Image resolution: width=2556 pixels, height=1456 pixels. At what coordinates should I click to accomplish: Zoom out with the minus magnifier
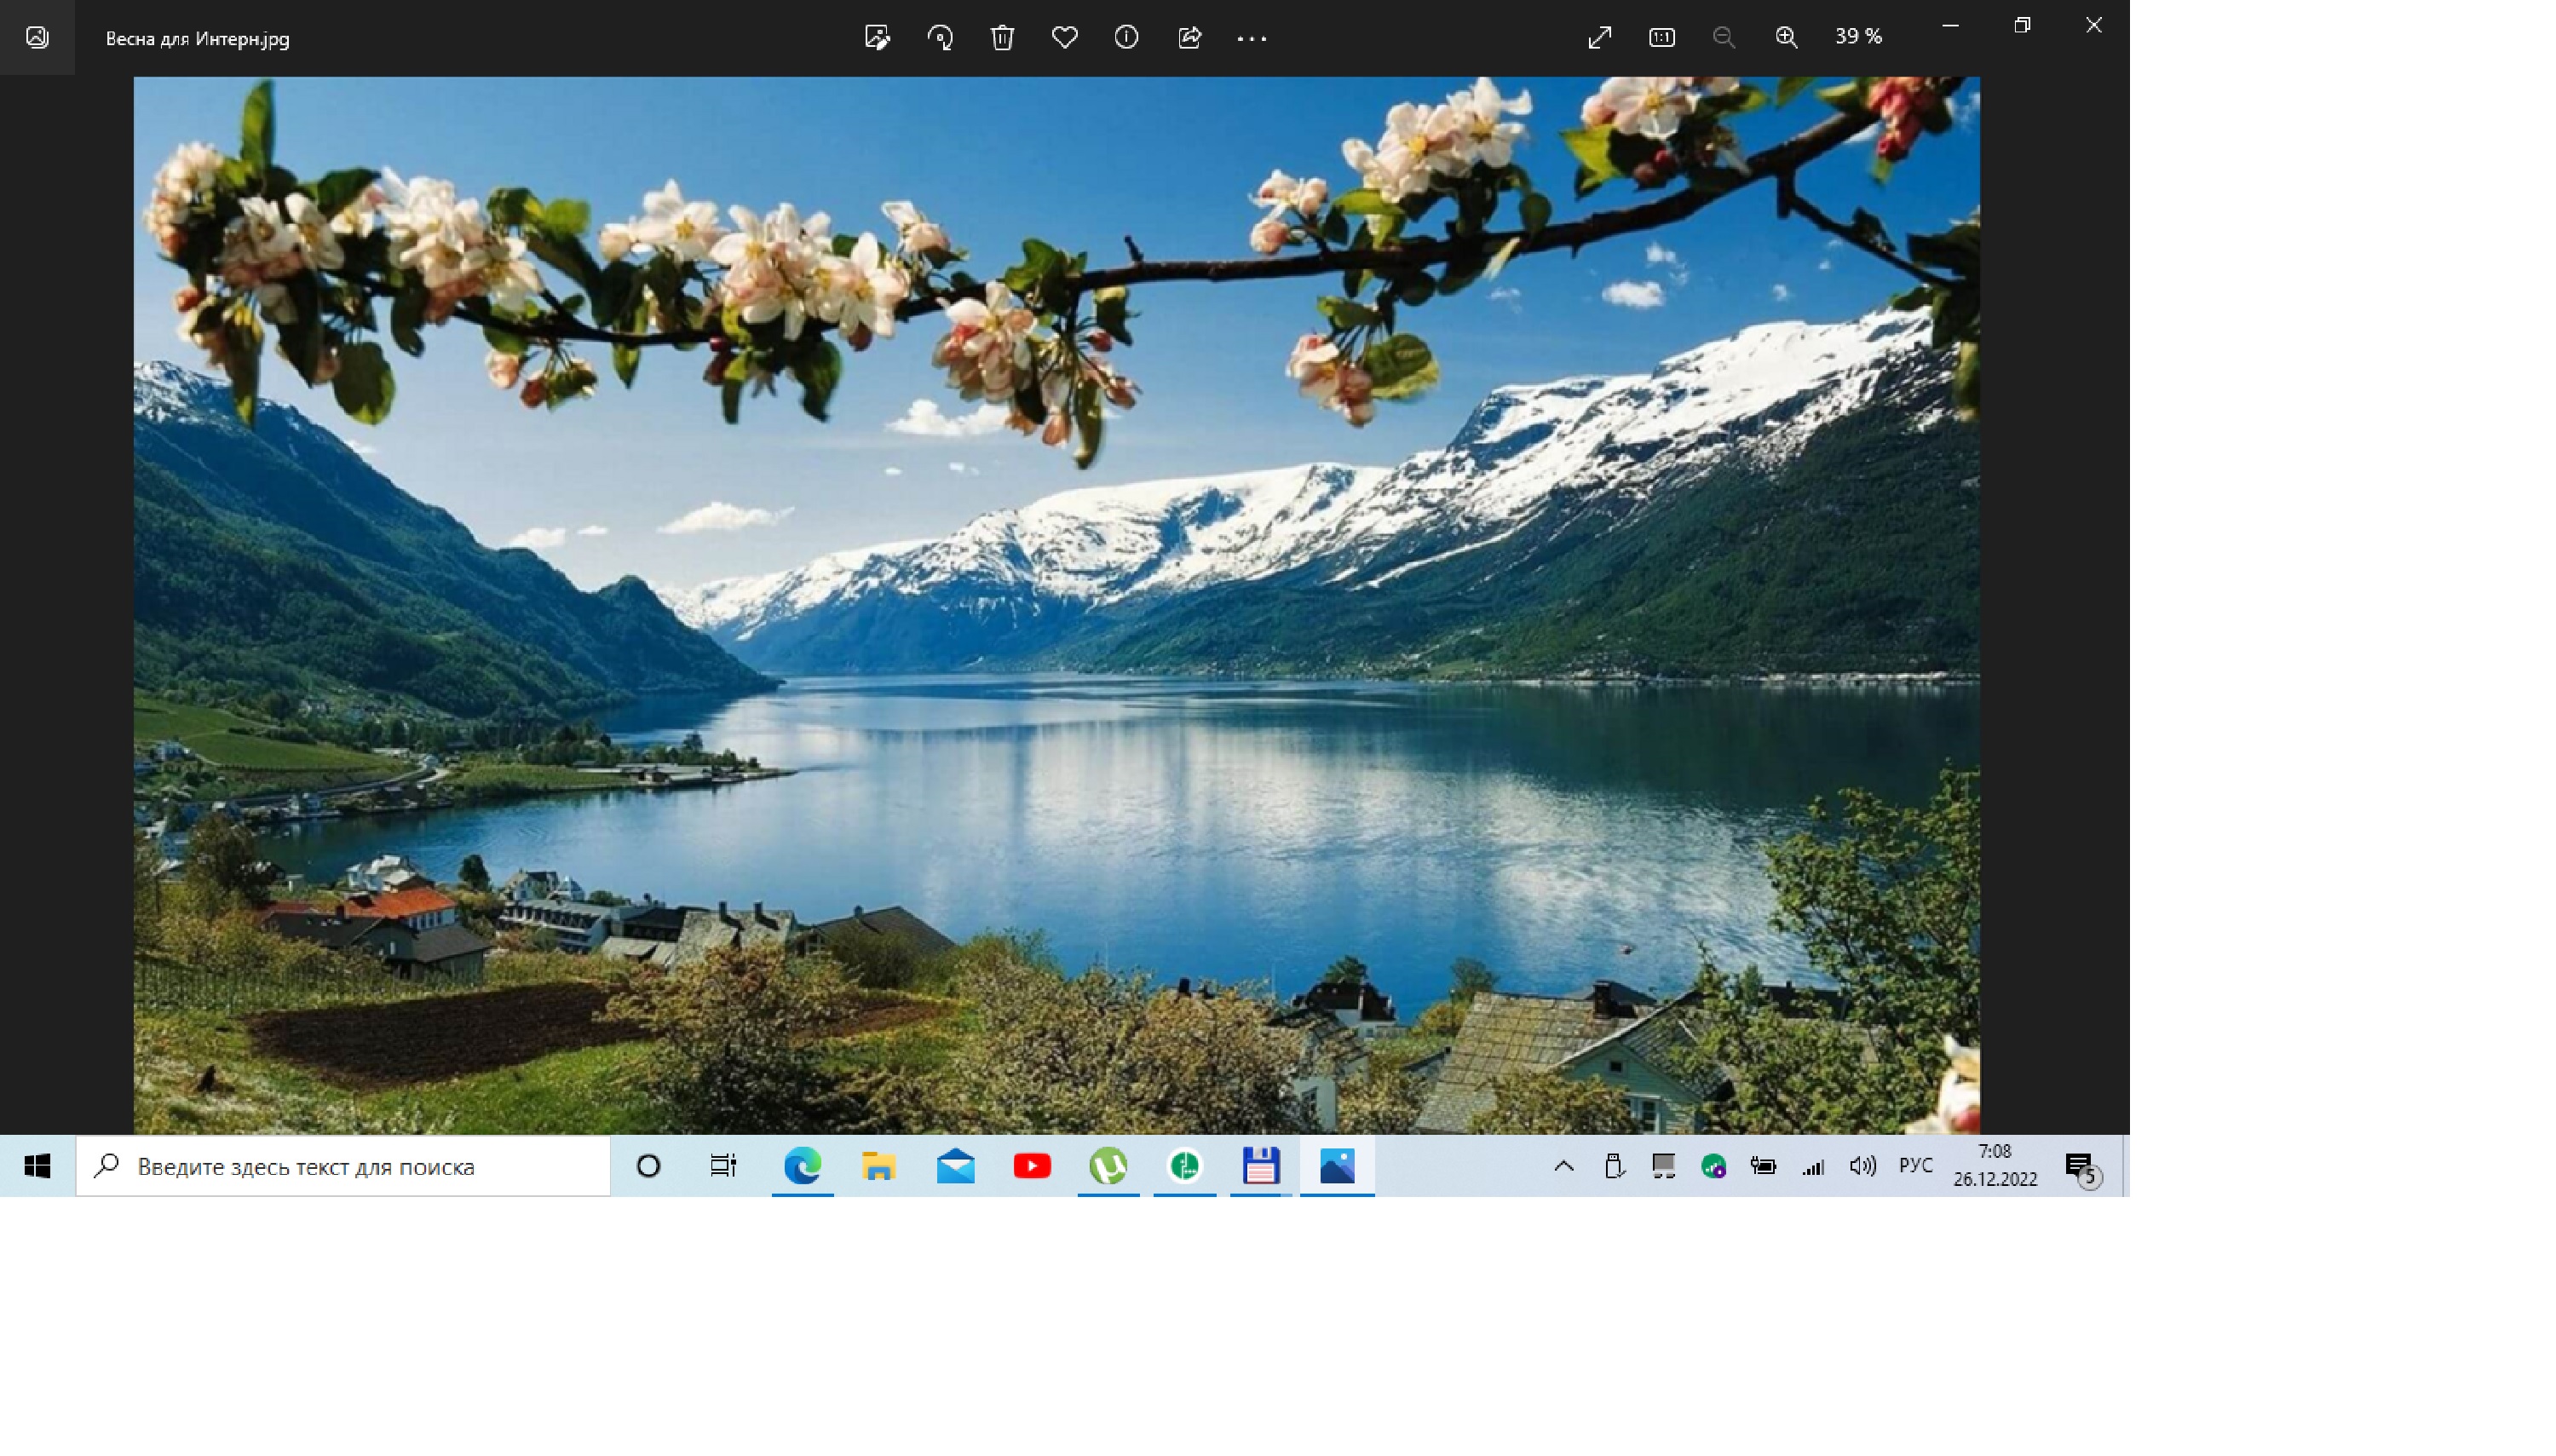click(1723, 38)
